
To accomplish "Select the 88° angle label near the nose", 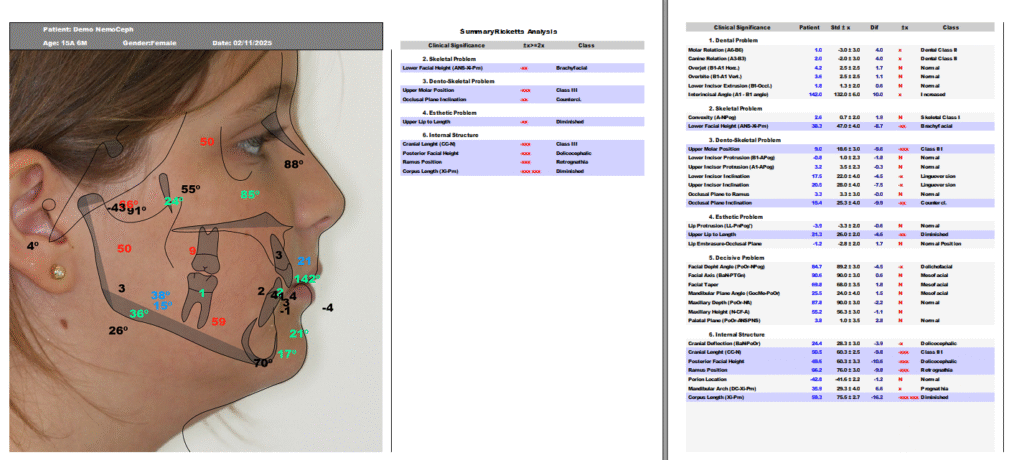I will coord(293,164).
